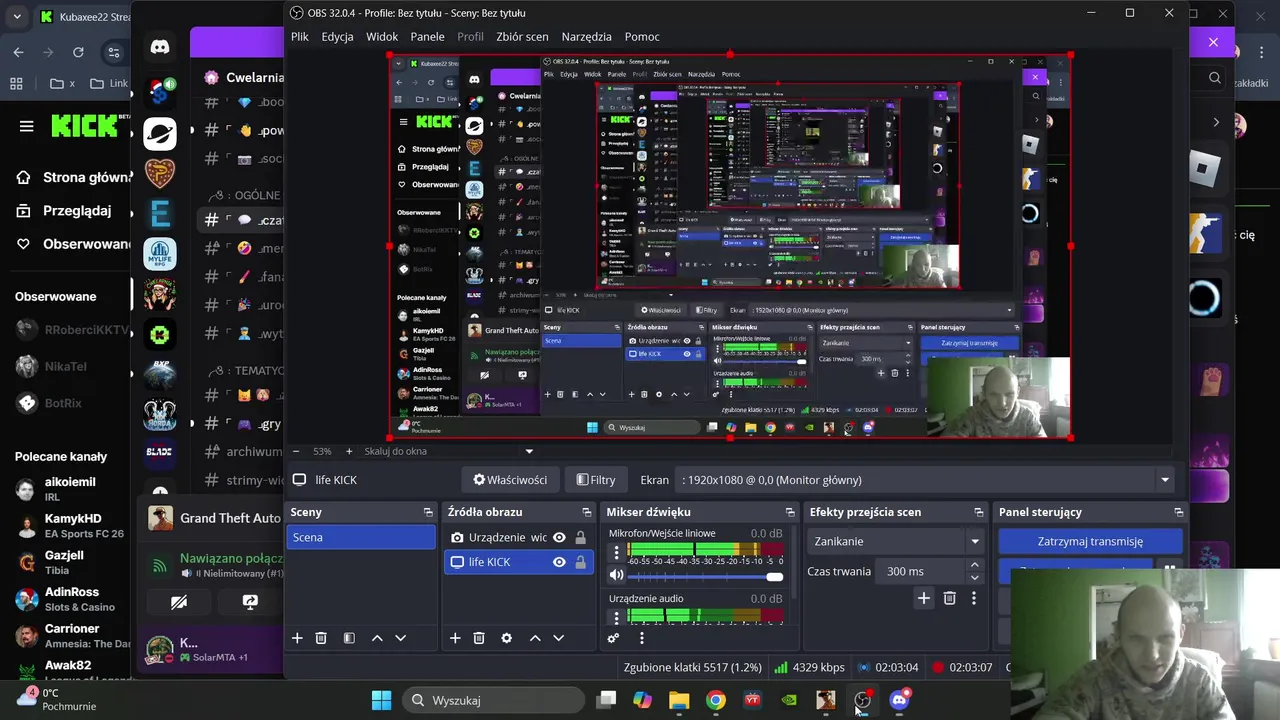
Task: Adjust Mikrofon/Wejście liniowe volume slider
Action: 705,577
